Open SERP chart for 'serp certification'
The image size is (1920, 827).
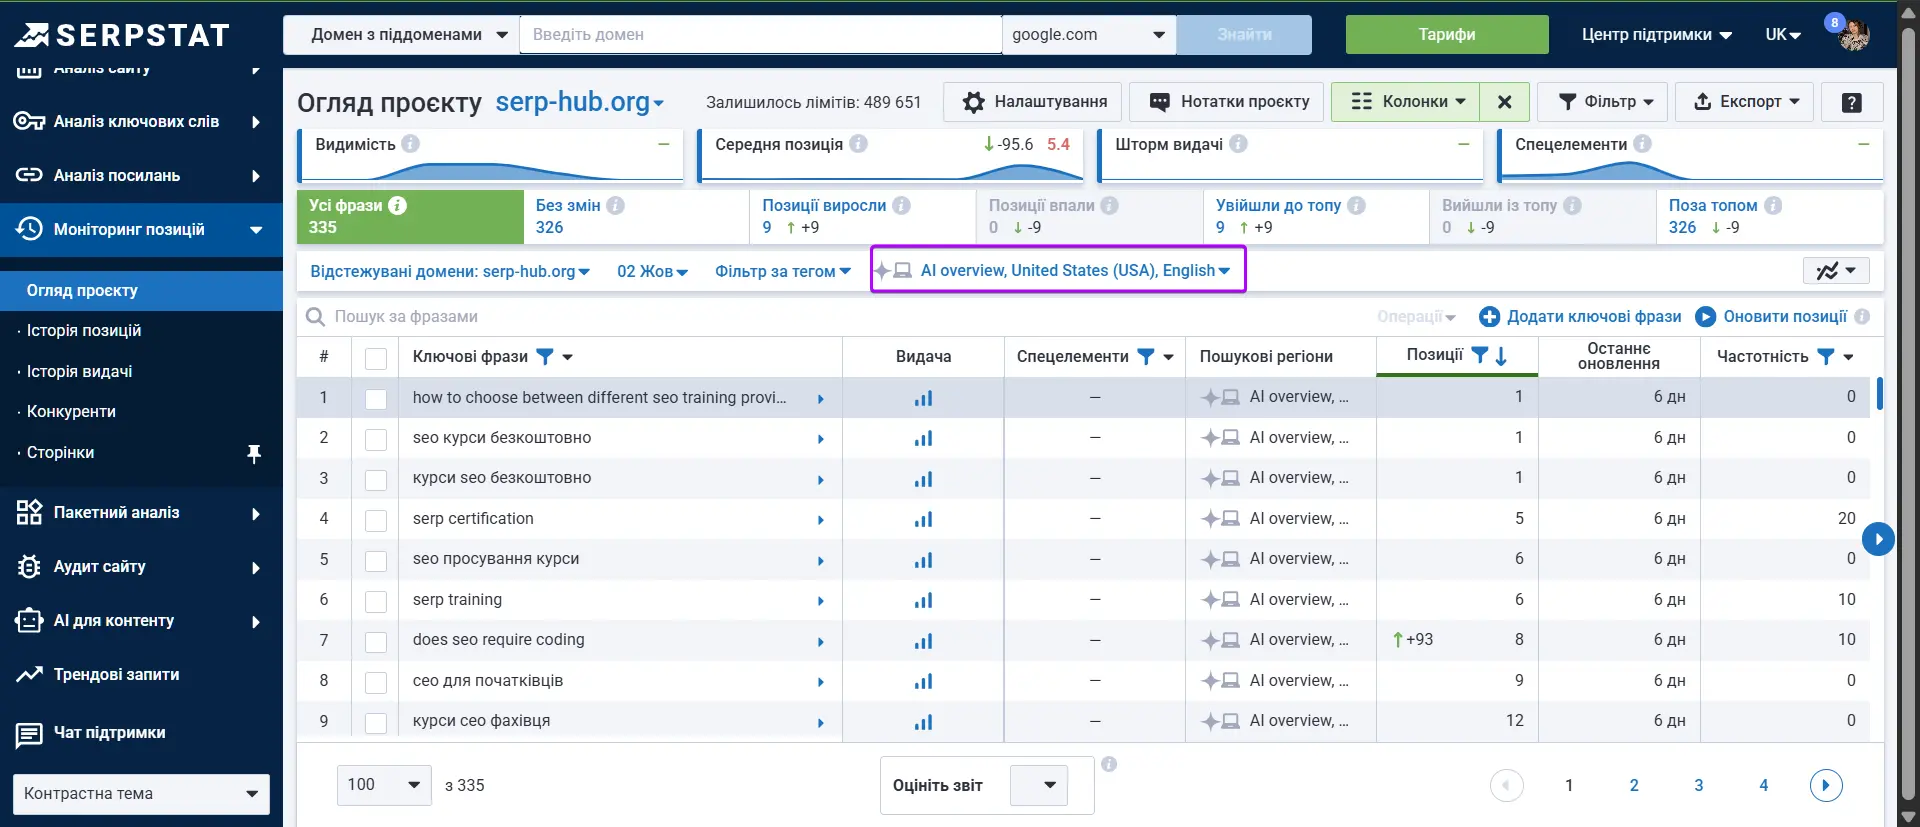pos(923,519)
